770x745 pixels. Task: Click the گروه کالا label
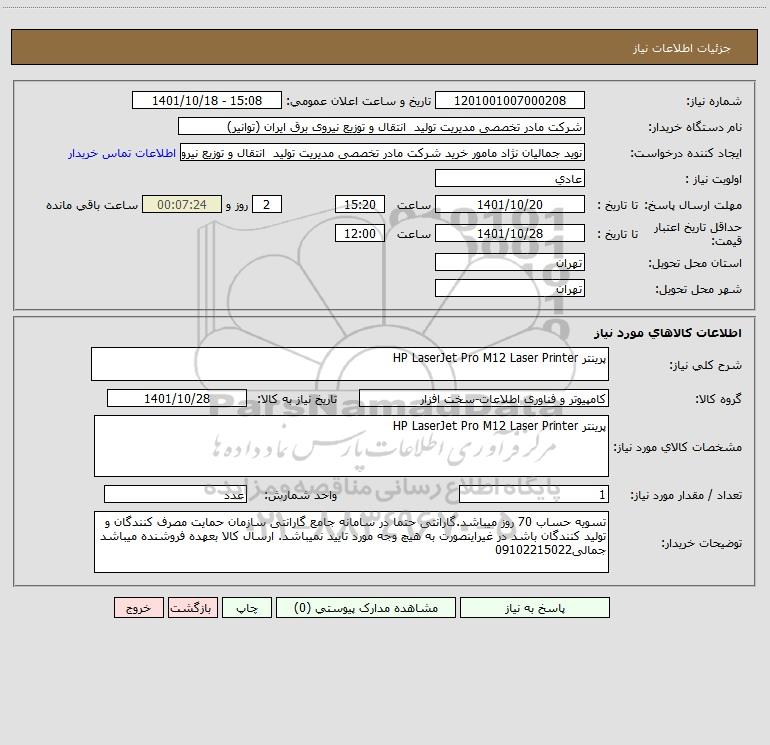718,399
